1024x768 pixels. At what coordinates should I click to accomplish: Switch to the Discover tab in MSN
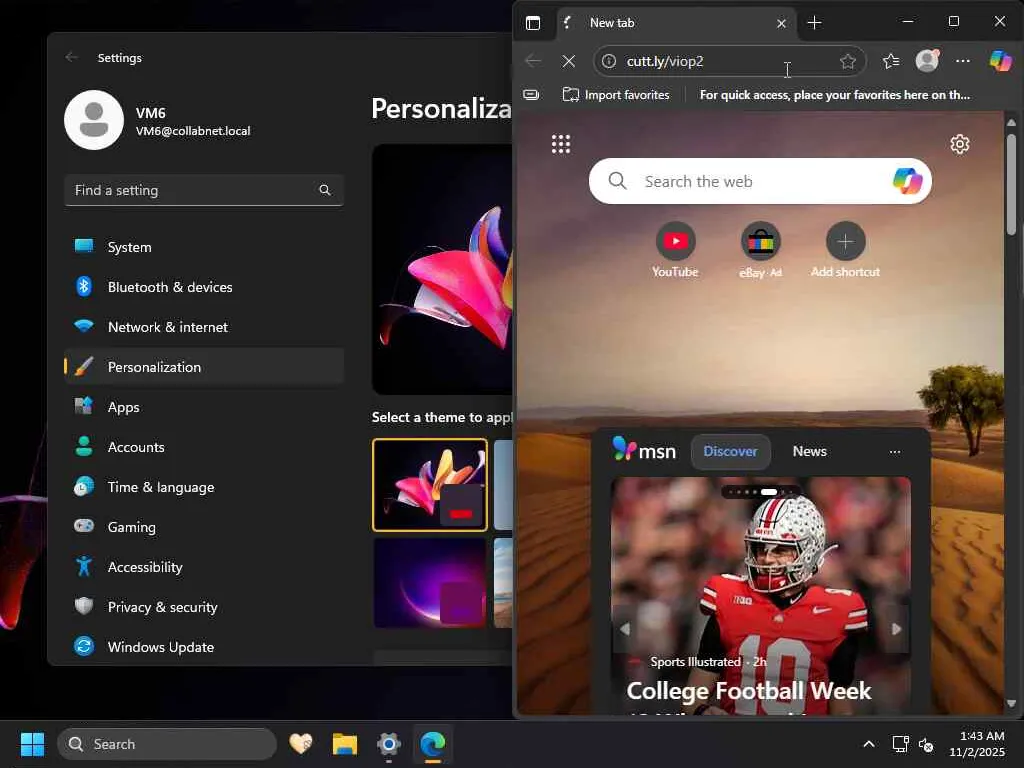[x=730, y=451]
